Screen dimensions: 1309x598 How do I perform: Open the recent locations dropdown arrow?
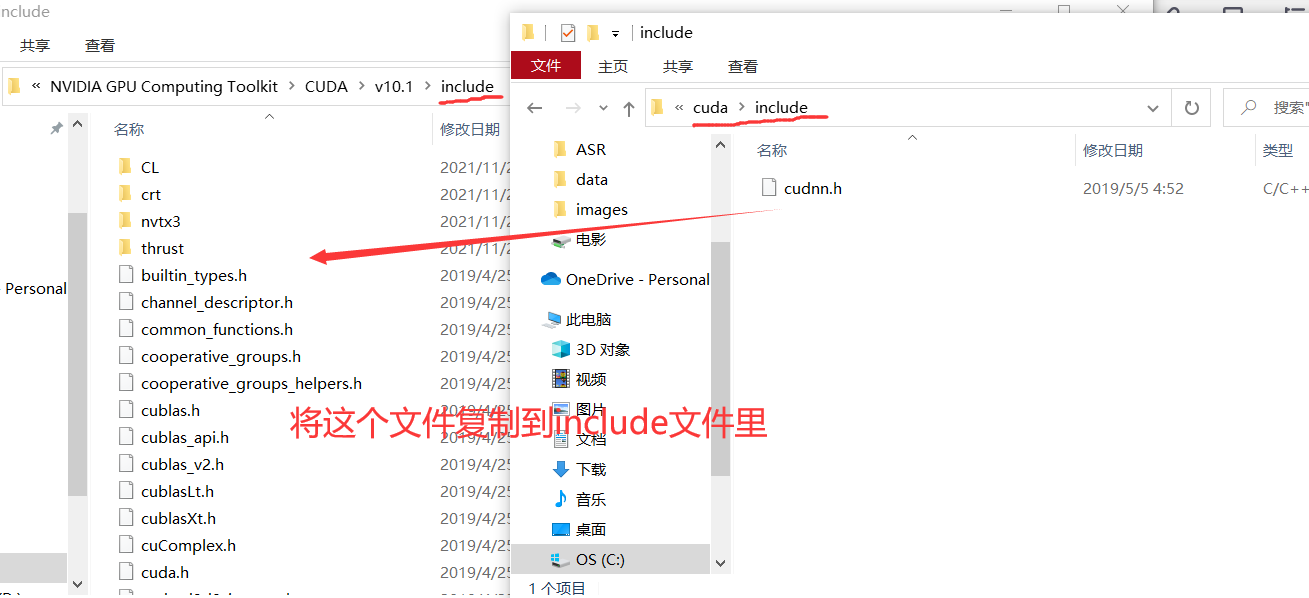pyautogui.click(x=603, y=108)
